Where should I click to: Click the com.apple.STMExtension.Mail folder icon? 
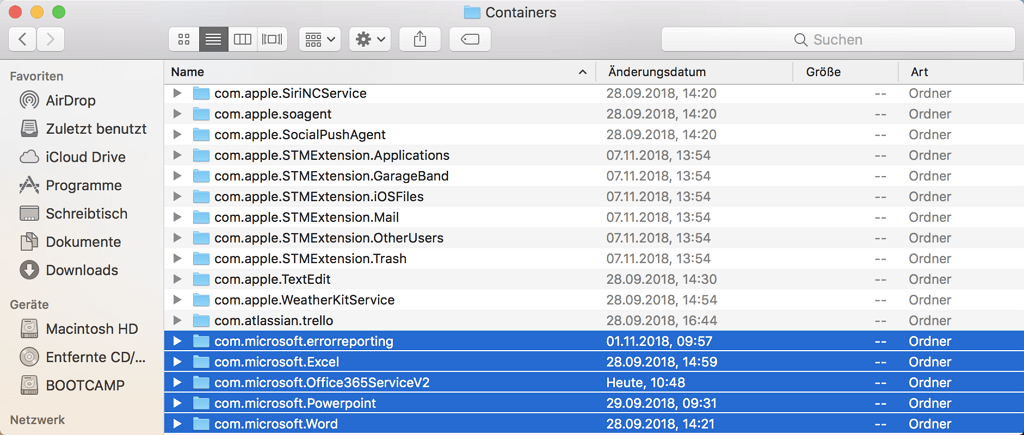(x=200, y=218)
